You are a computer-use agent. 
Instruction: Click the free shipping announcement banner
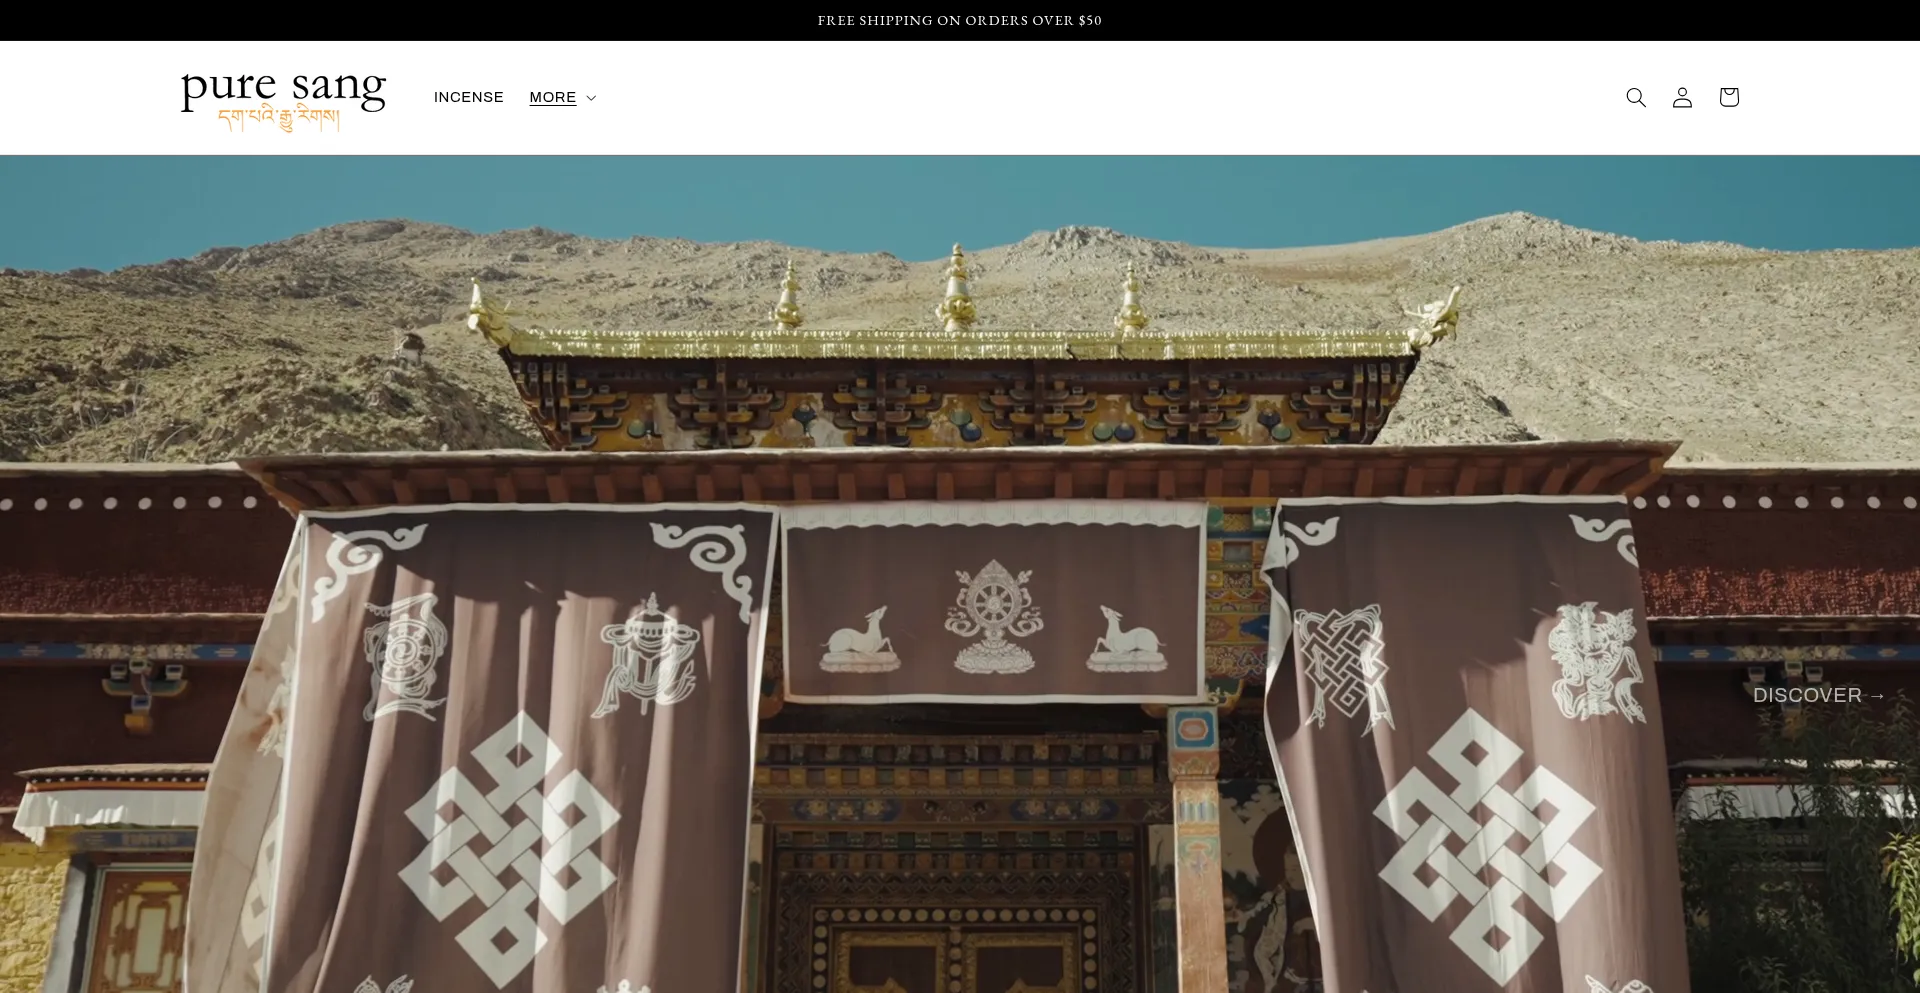tap(959, 19)
